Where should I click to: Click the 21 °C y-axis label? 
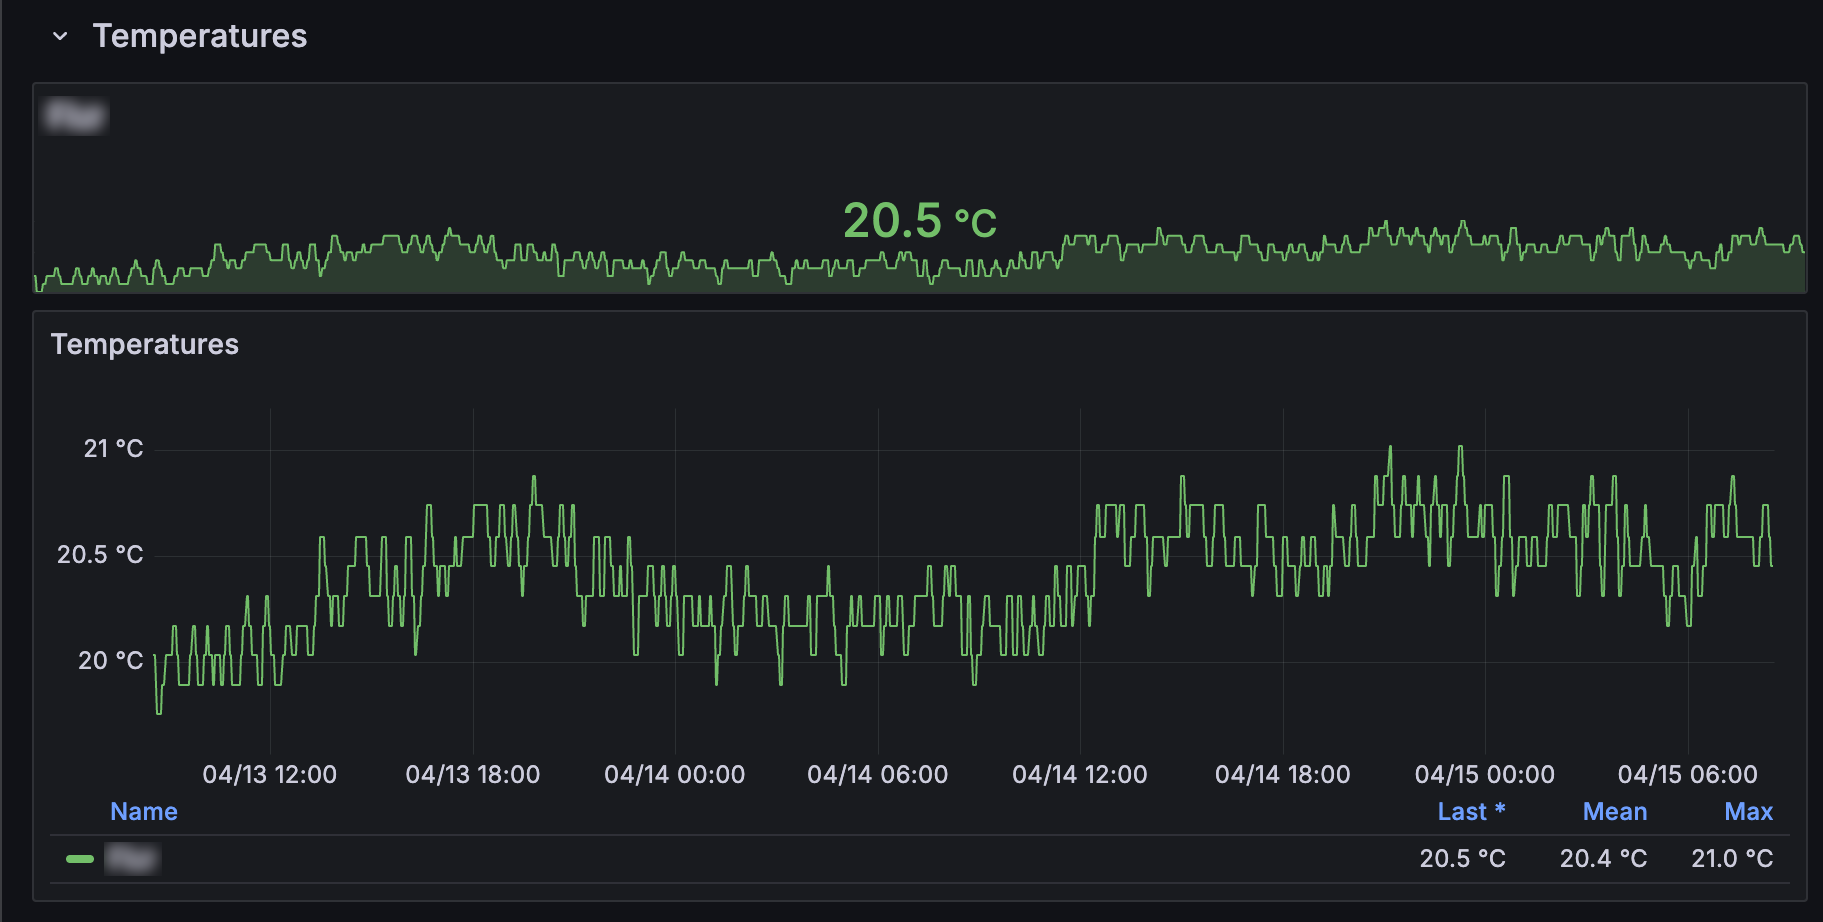tap(113, 449)
